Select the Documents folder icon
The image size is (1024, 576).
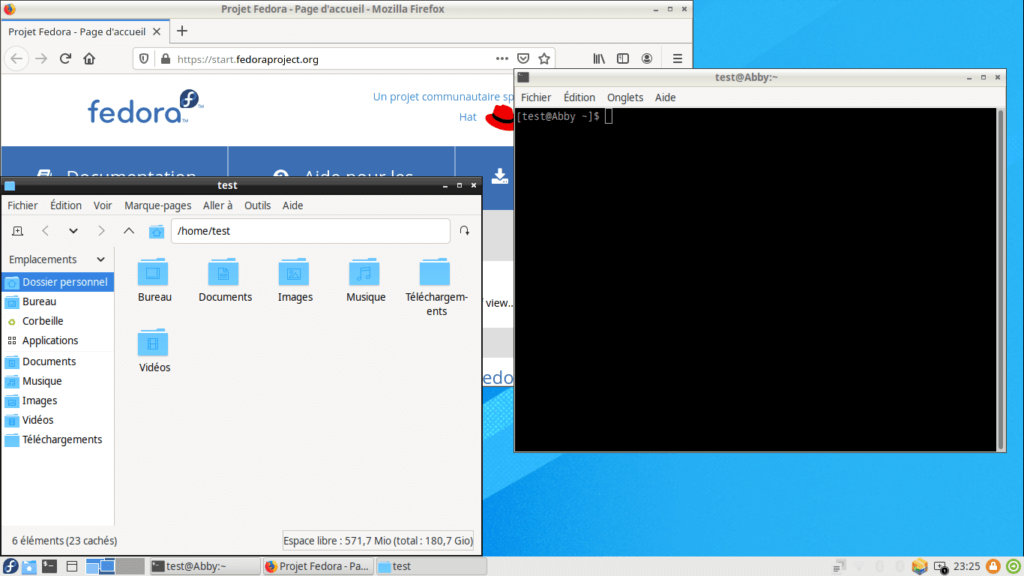click(x=223, y=272)
